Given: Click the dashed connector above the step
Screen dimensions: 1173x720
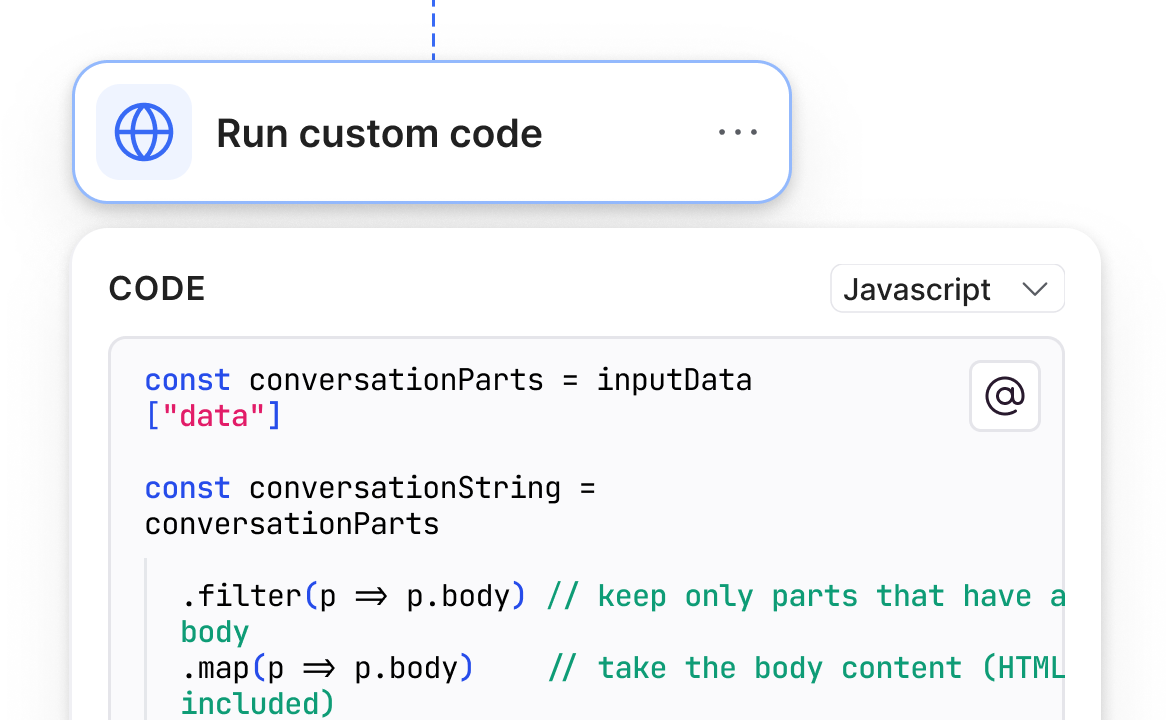Looking at the screenshot, I should click(432, 25).
